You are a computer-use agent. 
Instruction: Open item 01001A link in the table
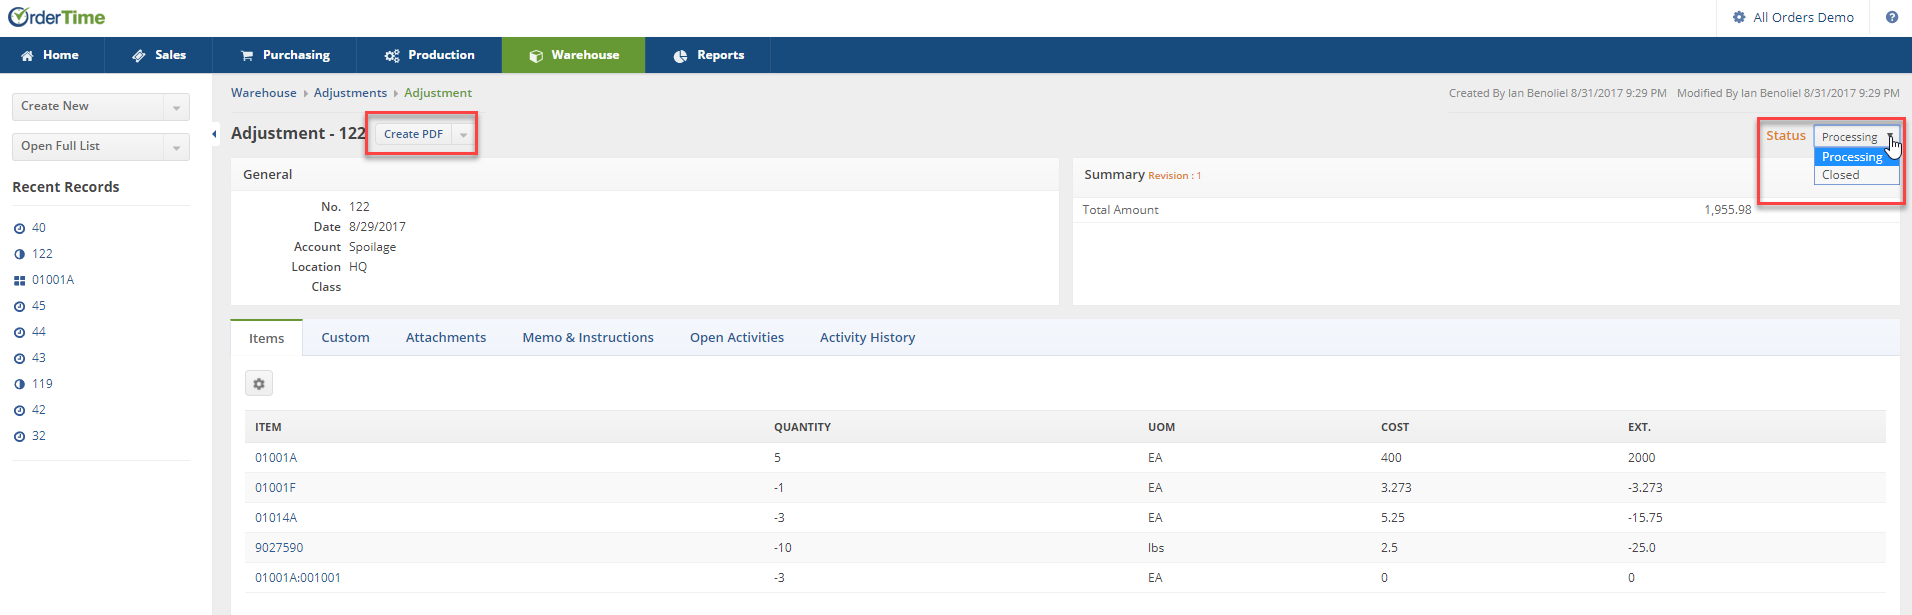point(276,458)
